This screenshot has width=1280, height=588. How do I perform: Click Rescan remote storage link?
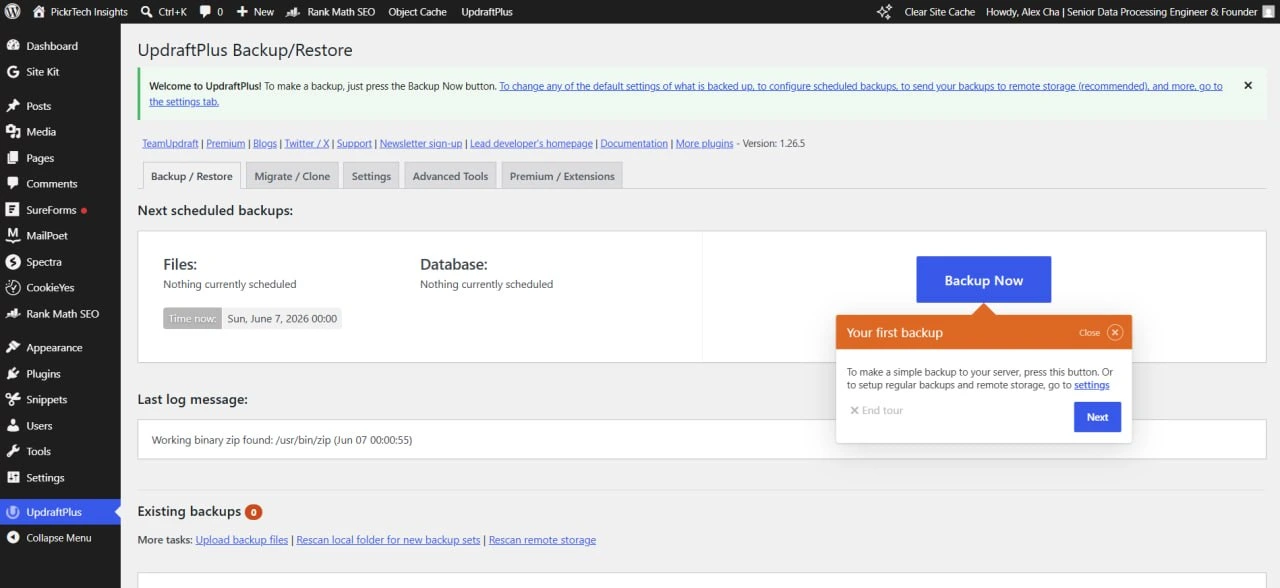(x=542, y=540)
